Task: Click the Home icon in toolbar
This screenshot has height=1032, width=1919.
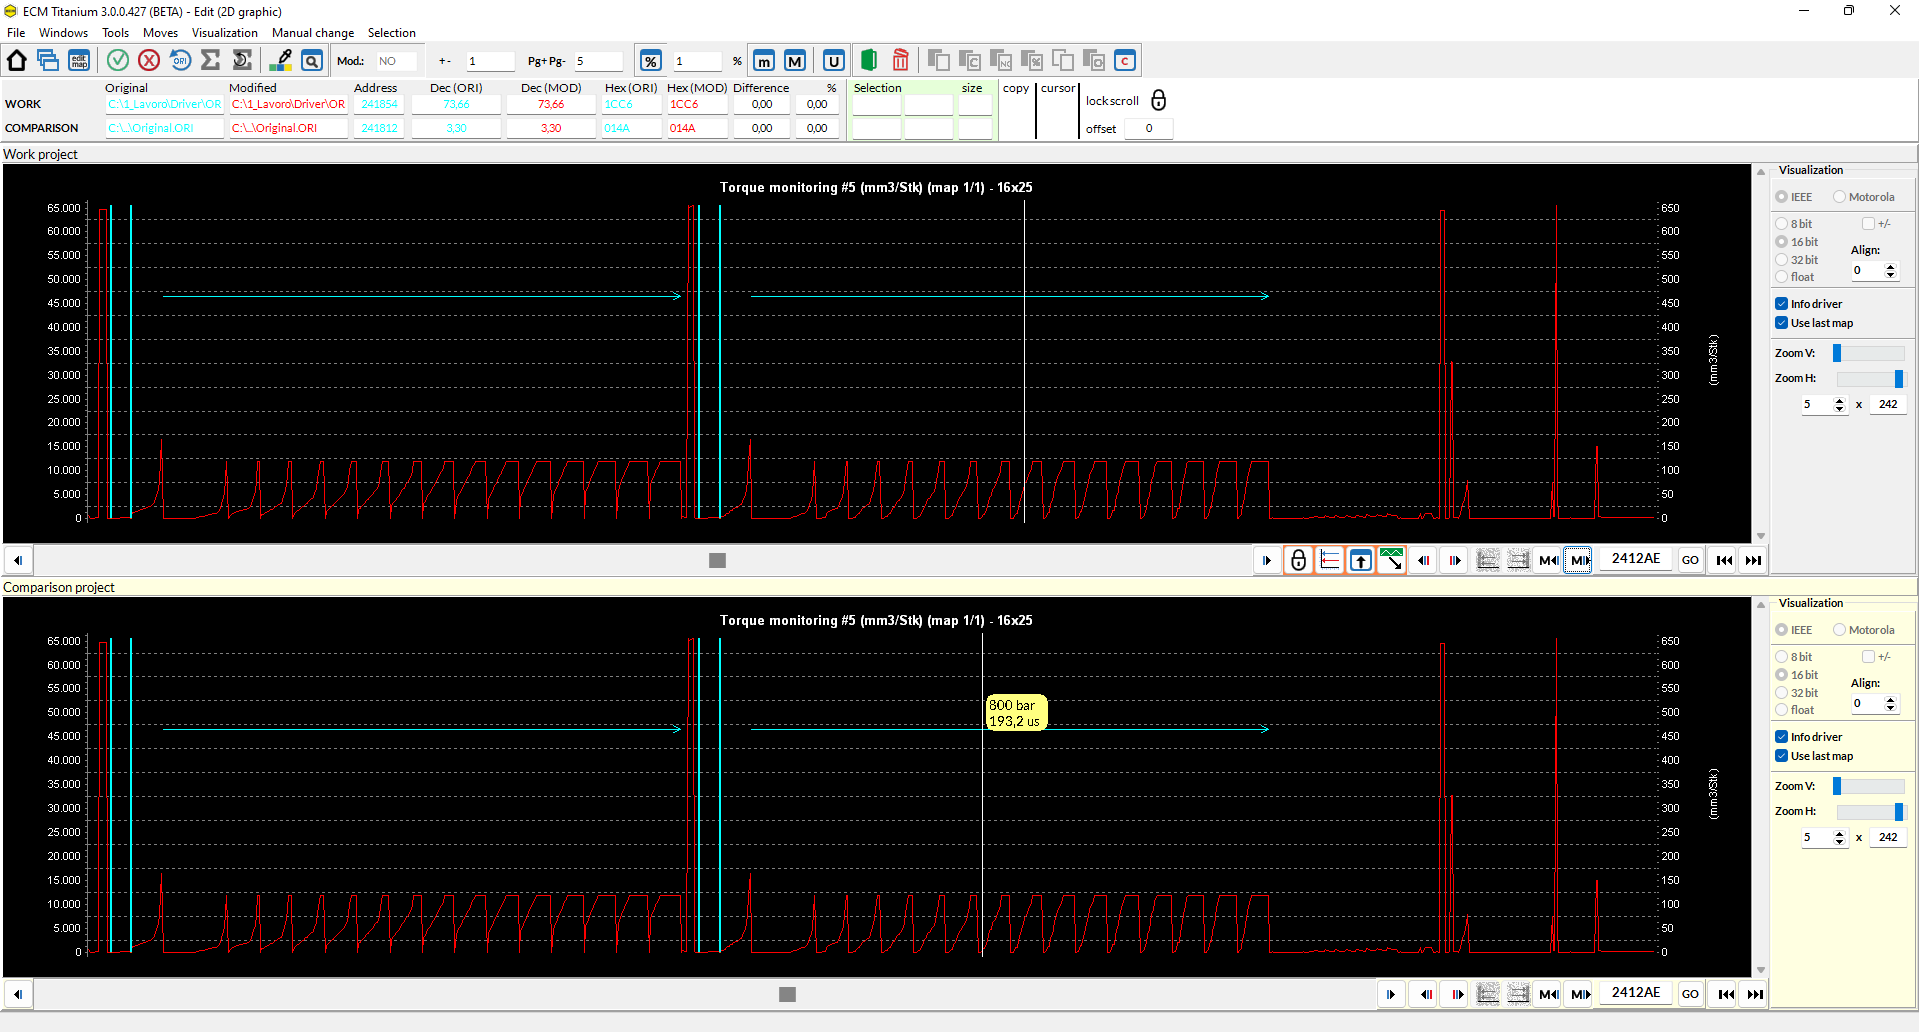Action: pyautogui.click(x=17, y=61)
